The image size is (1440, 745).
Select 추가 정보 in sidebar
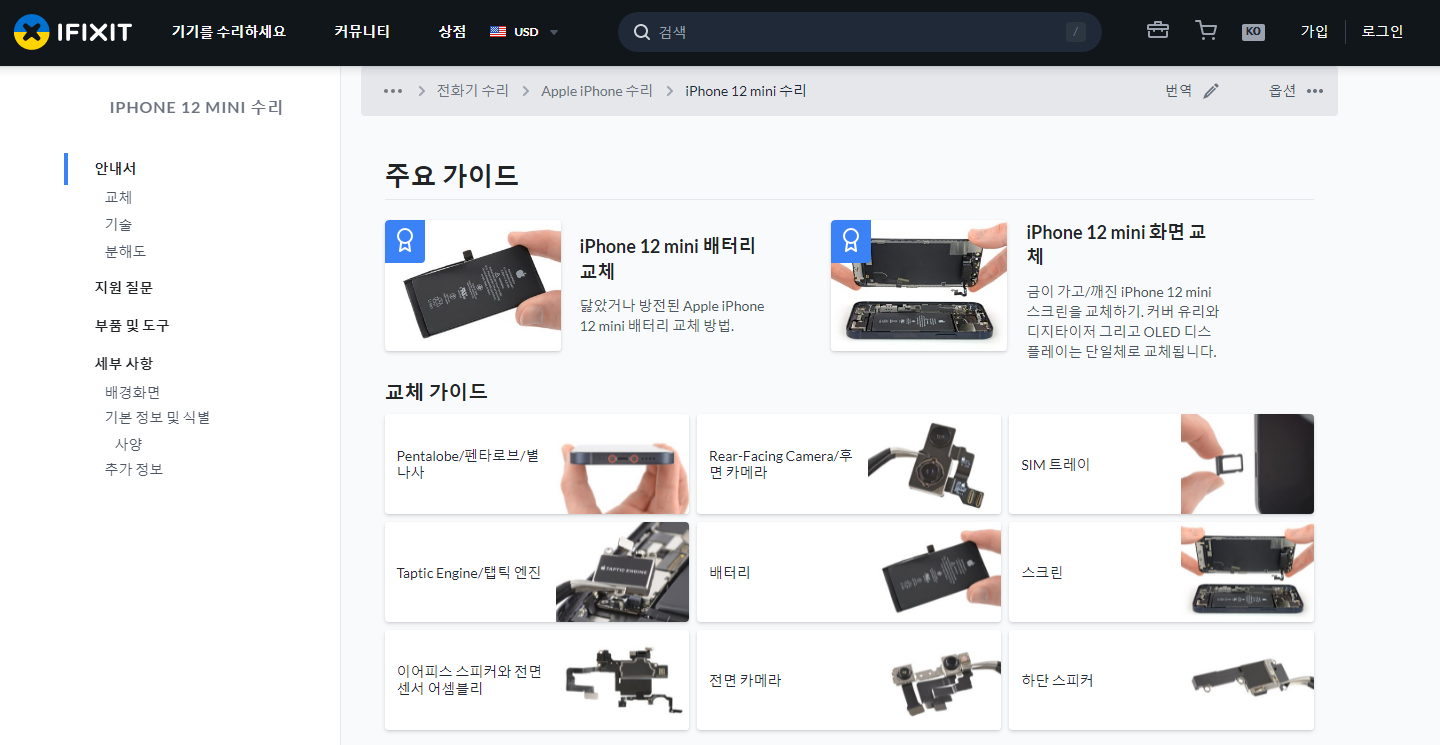(x=134, y=470)
